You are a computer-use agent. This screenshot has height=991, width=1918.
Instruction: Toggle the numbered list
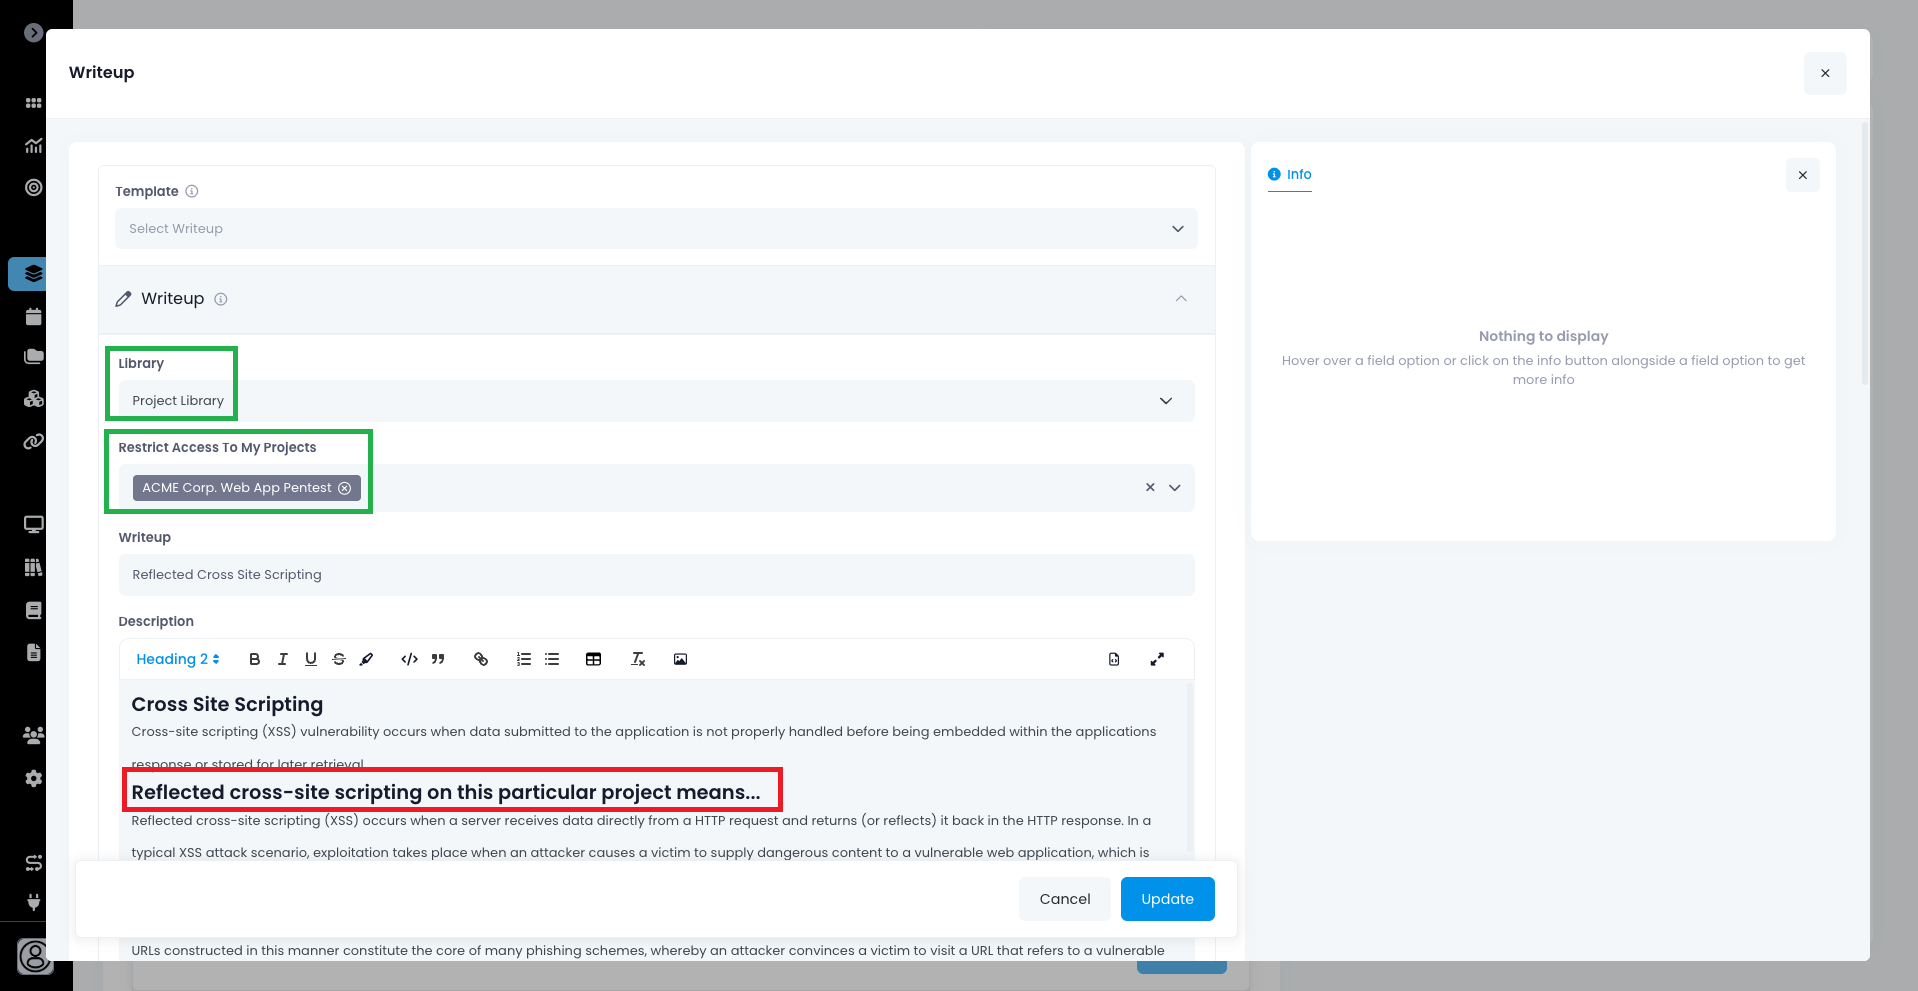pos(523,659)
